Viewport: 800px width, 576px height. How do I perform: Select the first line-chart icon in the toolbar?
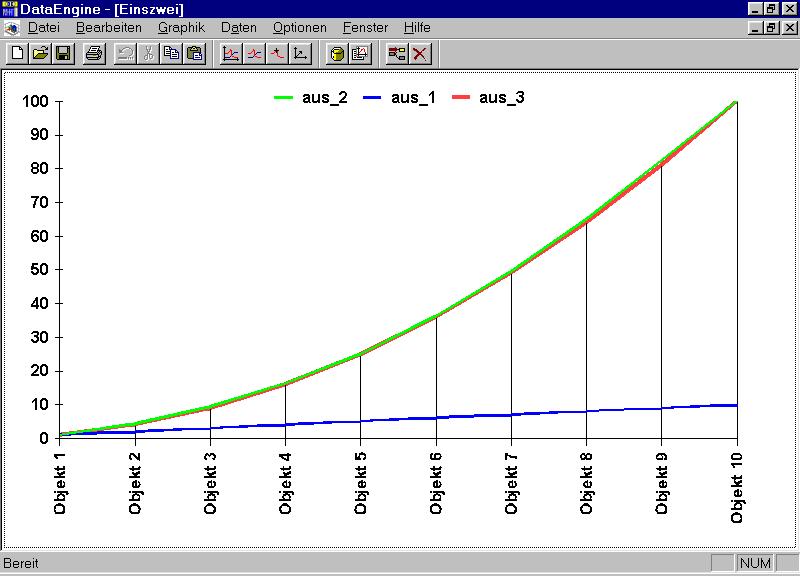coord(231,53)
